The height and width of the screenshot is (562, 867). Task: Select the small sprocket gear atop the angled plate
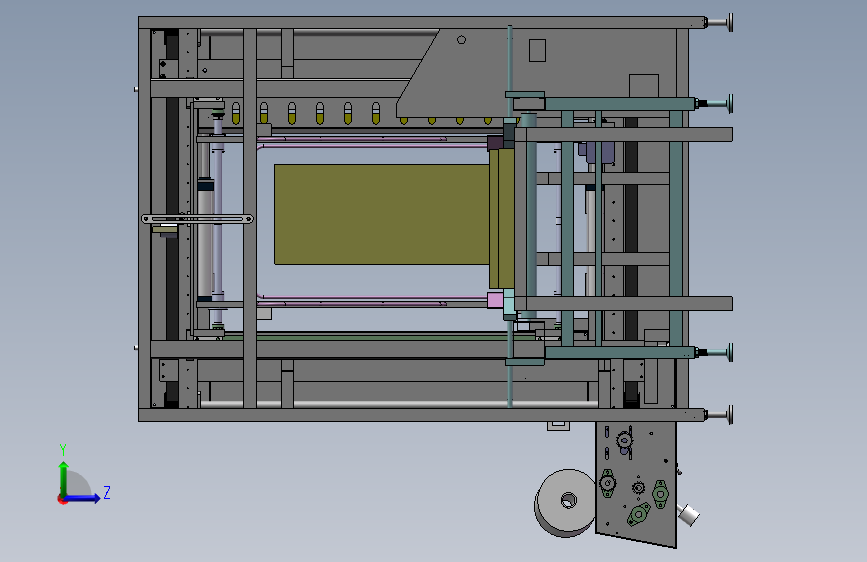pos(624,440)
